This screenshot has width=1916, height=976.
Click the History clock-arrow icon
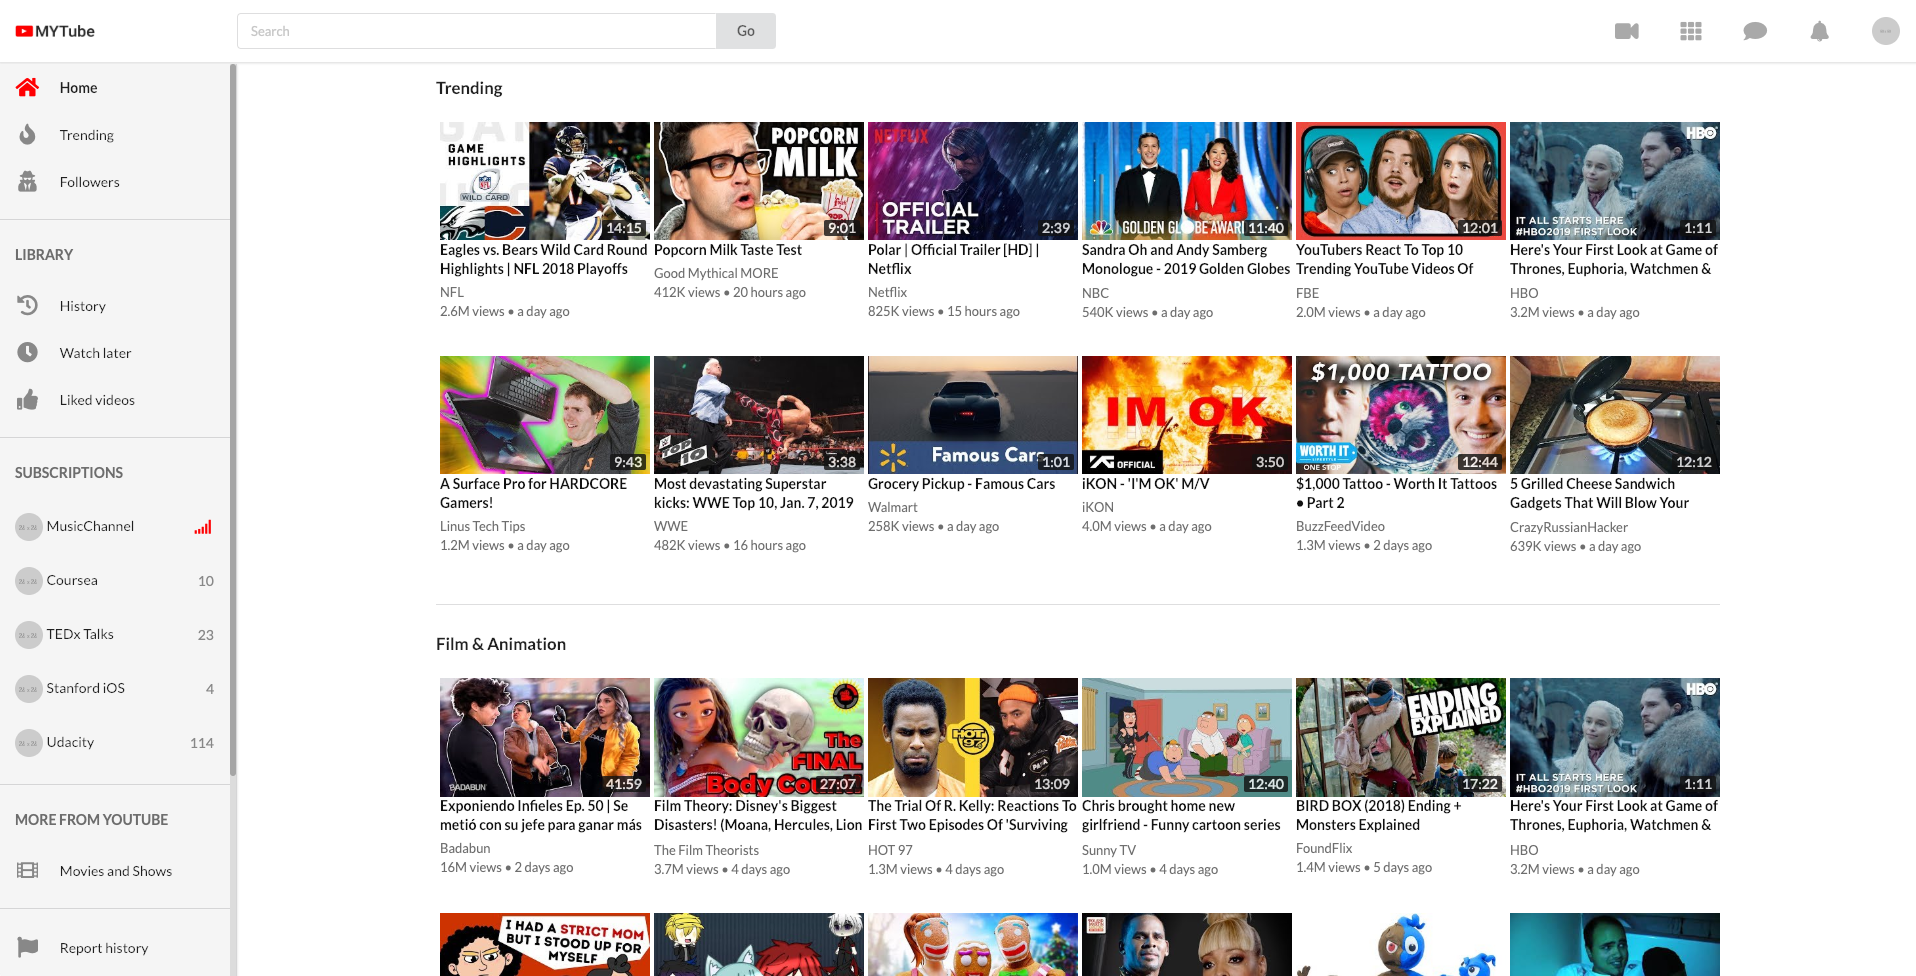click(x=27, y=305)
